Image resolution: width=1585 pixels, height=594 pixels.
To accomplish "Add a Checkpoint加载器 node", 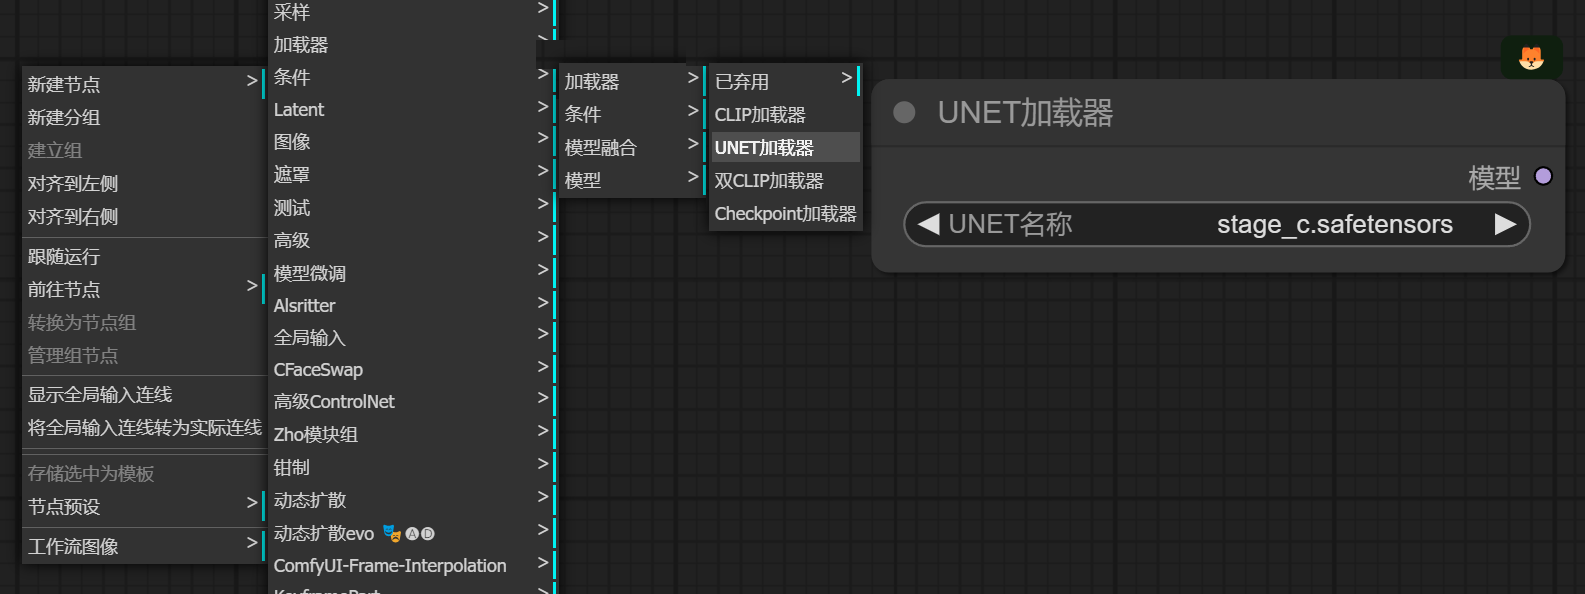I will [x=785, y=213].
